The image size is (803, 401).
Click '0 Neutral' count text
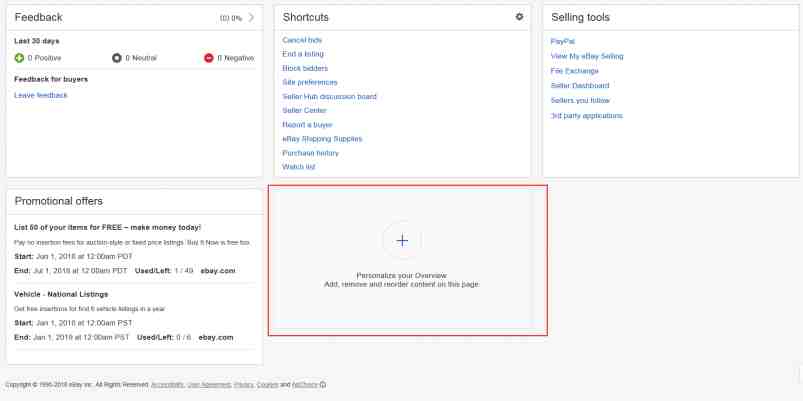coord(141,58)
